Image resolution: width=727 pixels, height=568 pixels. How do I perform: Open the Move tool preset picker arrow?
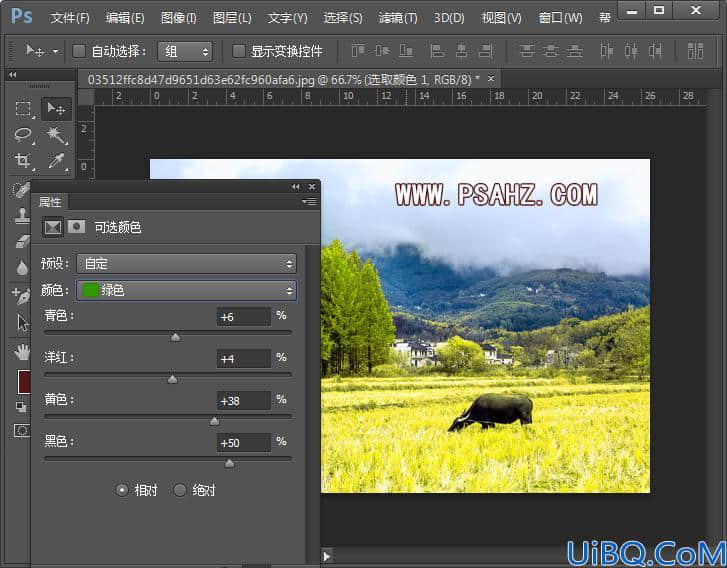[x=55, y=51]
